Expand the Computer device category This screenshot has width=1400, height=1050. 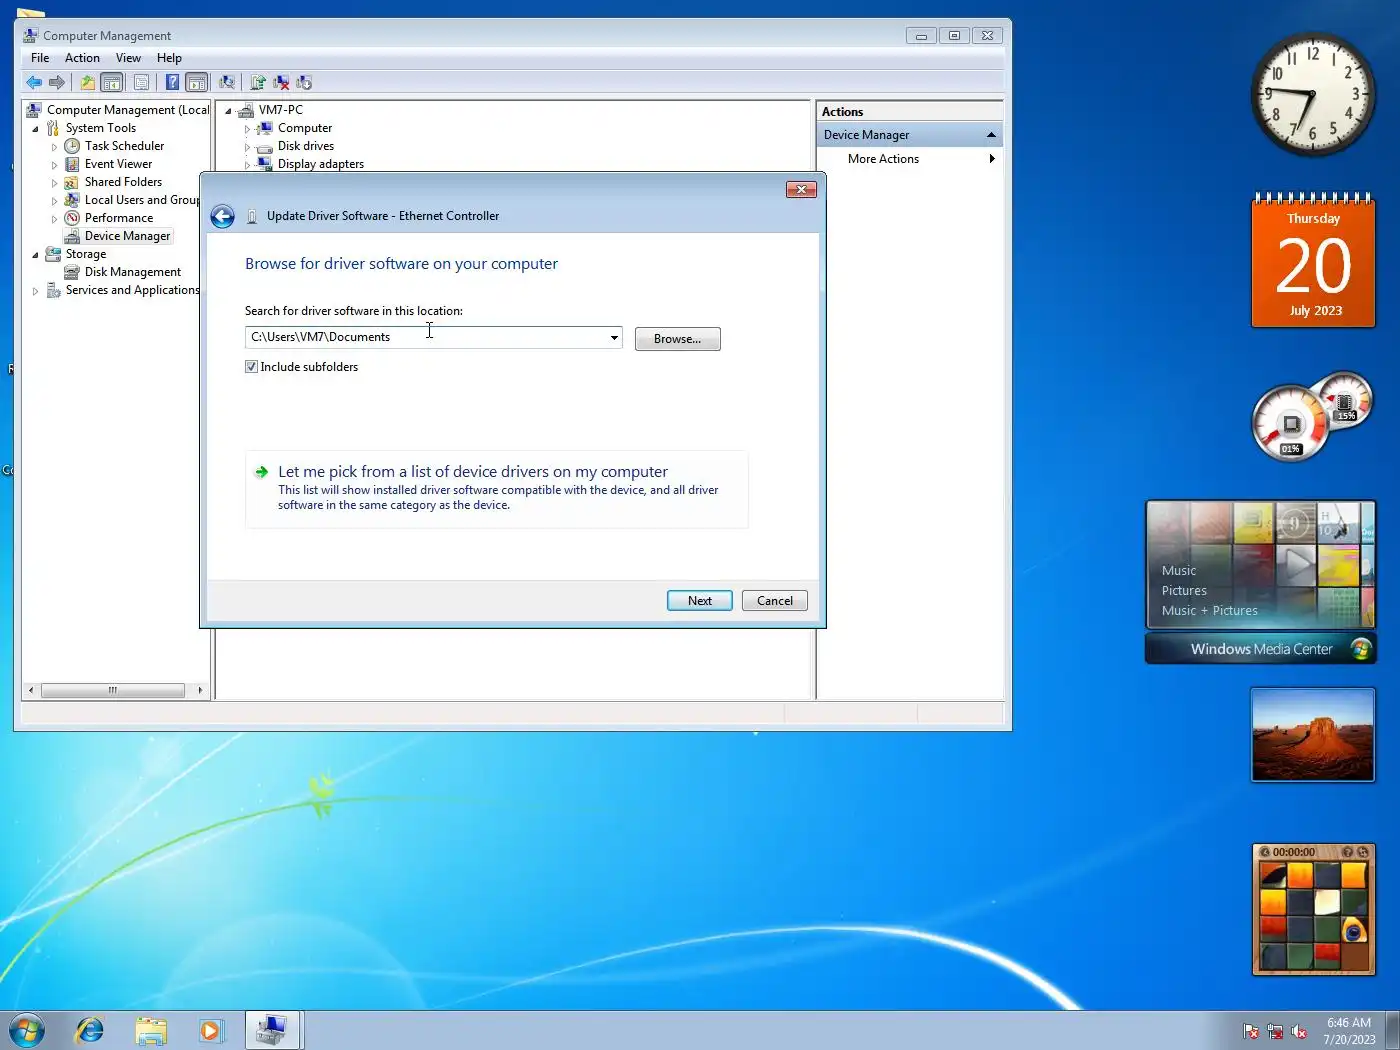click(248, 129)
